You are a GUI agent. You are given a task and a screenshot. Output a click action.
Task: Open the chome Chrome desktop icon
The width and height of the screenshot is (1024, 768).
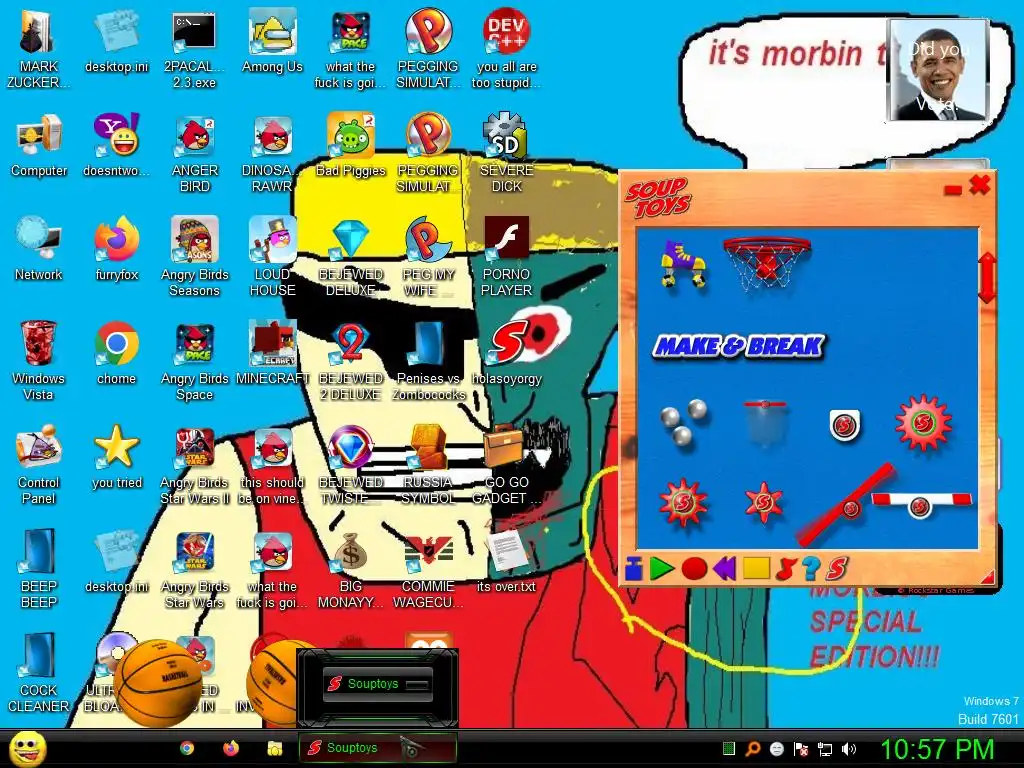[x=116, y=353]
